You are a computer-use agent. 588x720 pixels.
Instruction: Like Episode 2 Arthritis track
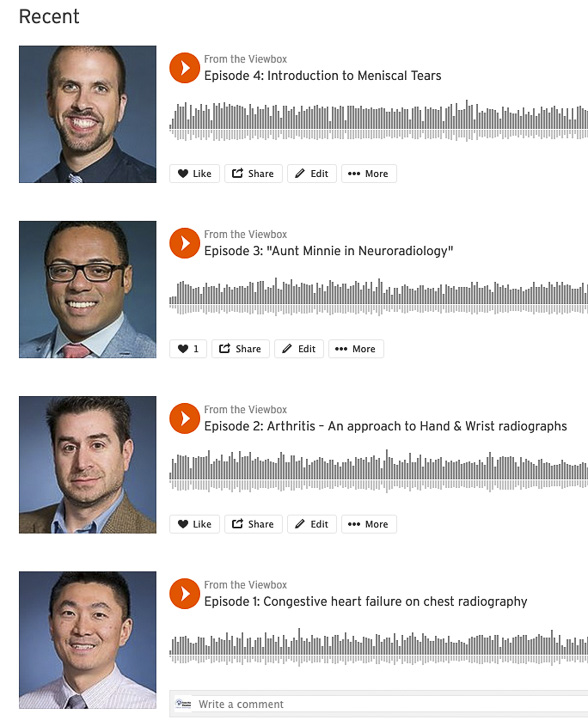pos(195,524)
